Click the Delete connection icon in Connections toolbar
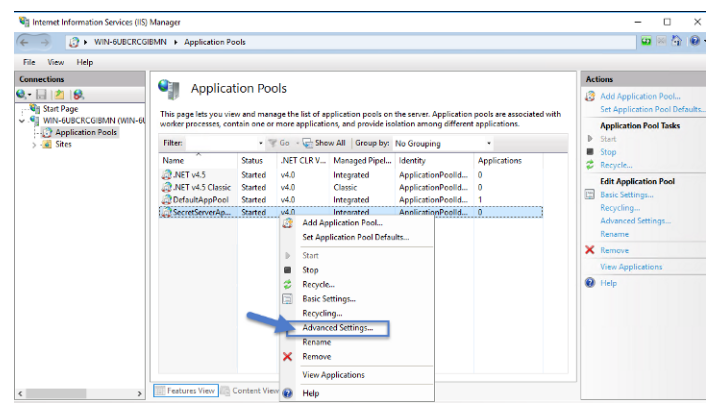Viewport: 722px width, 412px height. 78,94
